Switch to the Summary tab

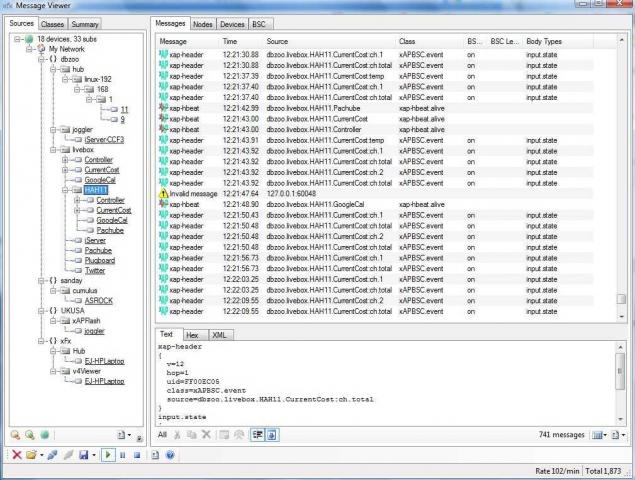click(x=85, y=24)
